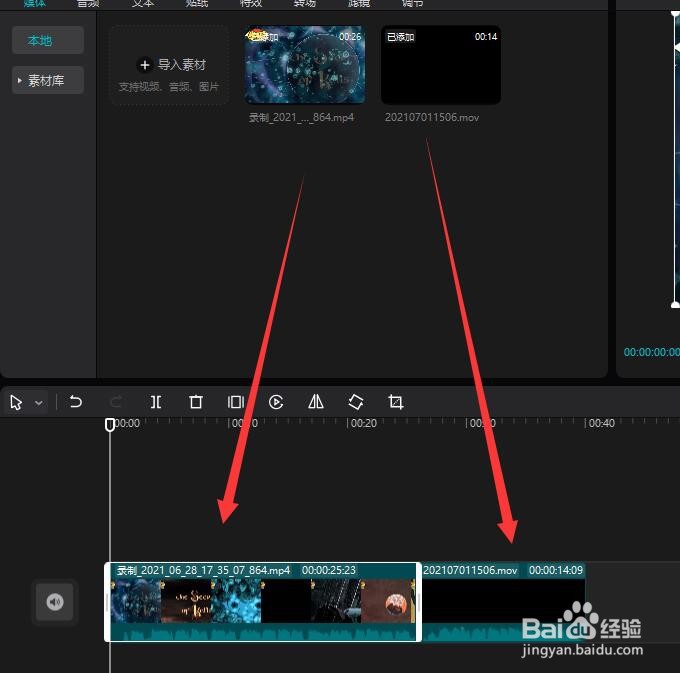Switch to the 本地 local media tab
Viewport: 680px width, 673px height.
coord(48,40)
